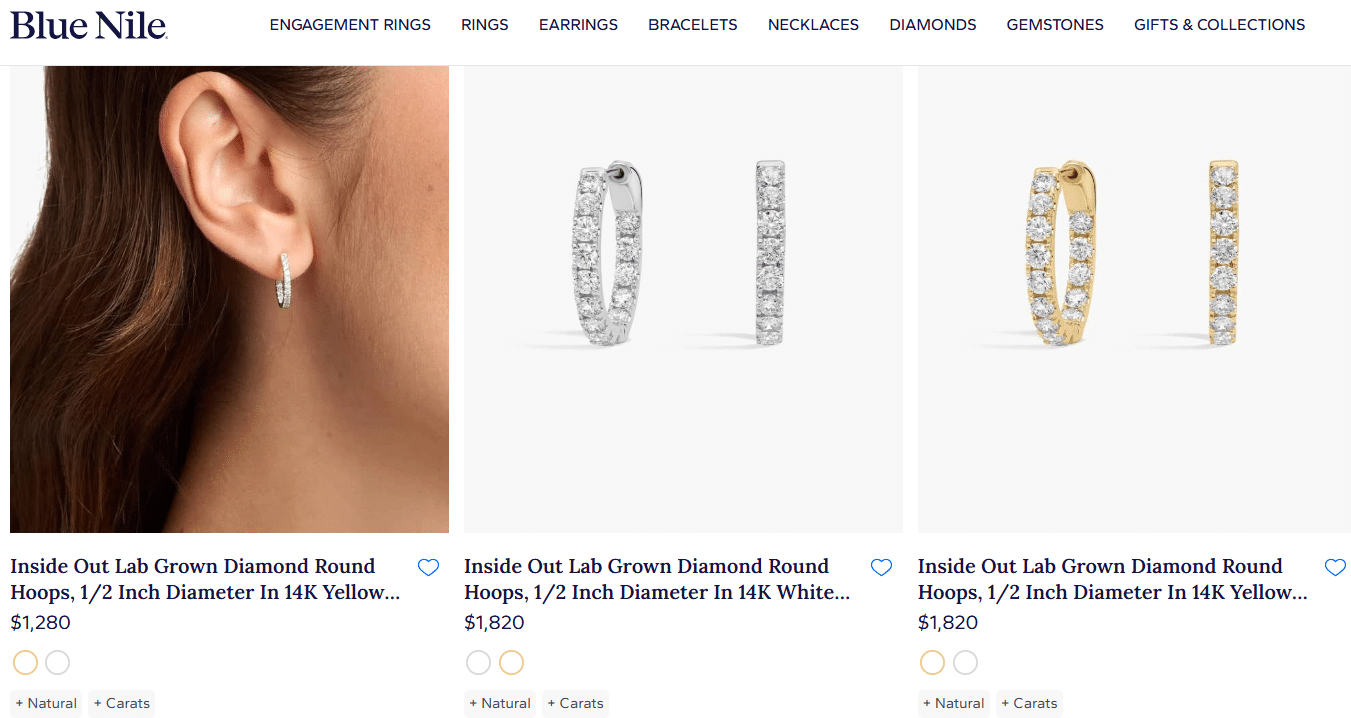Open the 14K White hoops product title
This screenshot has height=718, width=1351.
pos(656,579)
